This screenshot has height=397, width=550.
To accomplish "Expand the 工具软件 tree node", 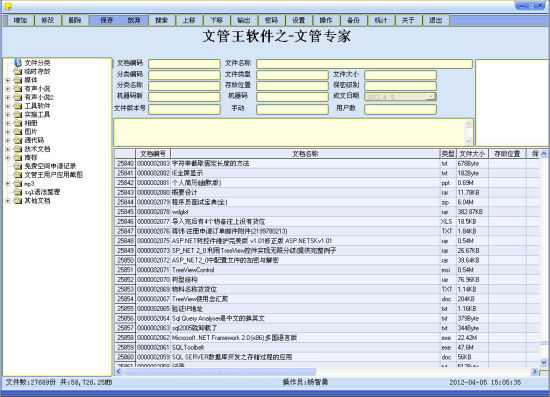I will pos(8,106).
